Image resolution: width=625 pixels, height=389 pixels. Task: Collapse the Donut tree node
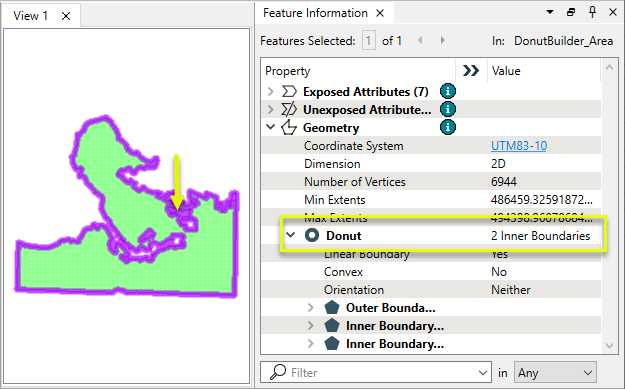[x=291, y=235]
